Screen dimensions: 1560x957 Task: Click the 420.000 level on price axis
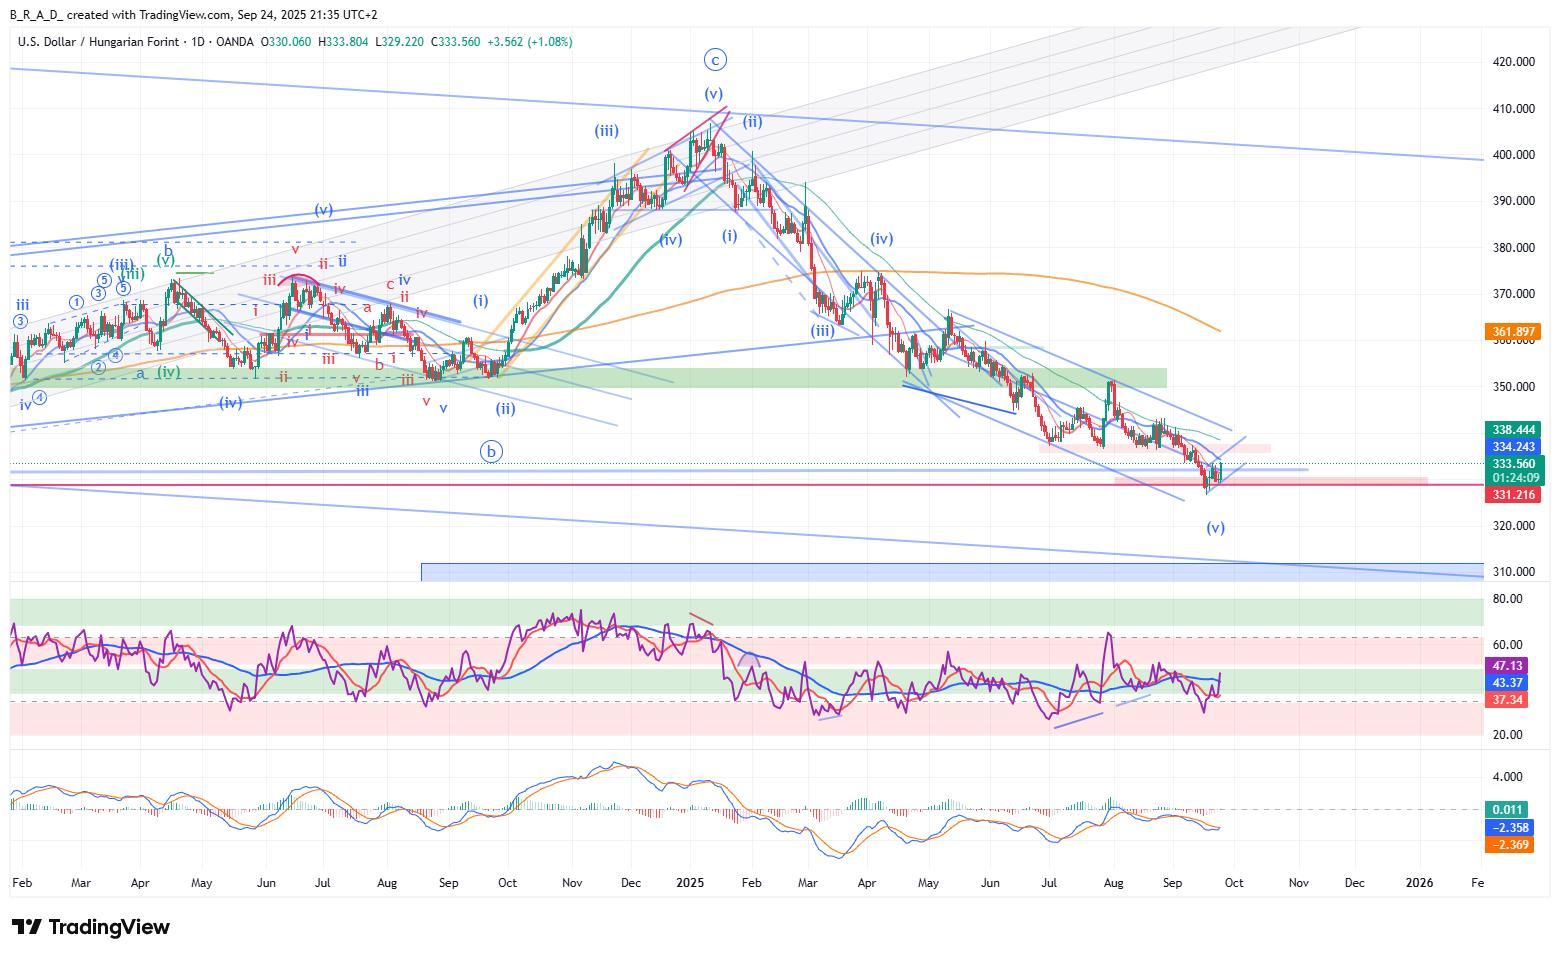[x=1513, y=62]
